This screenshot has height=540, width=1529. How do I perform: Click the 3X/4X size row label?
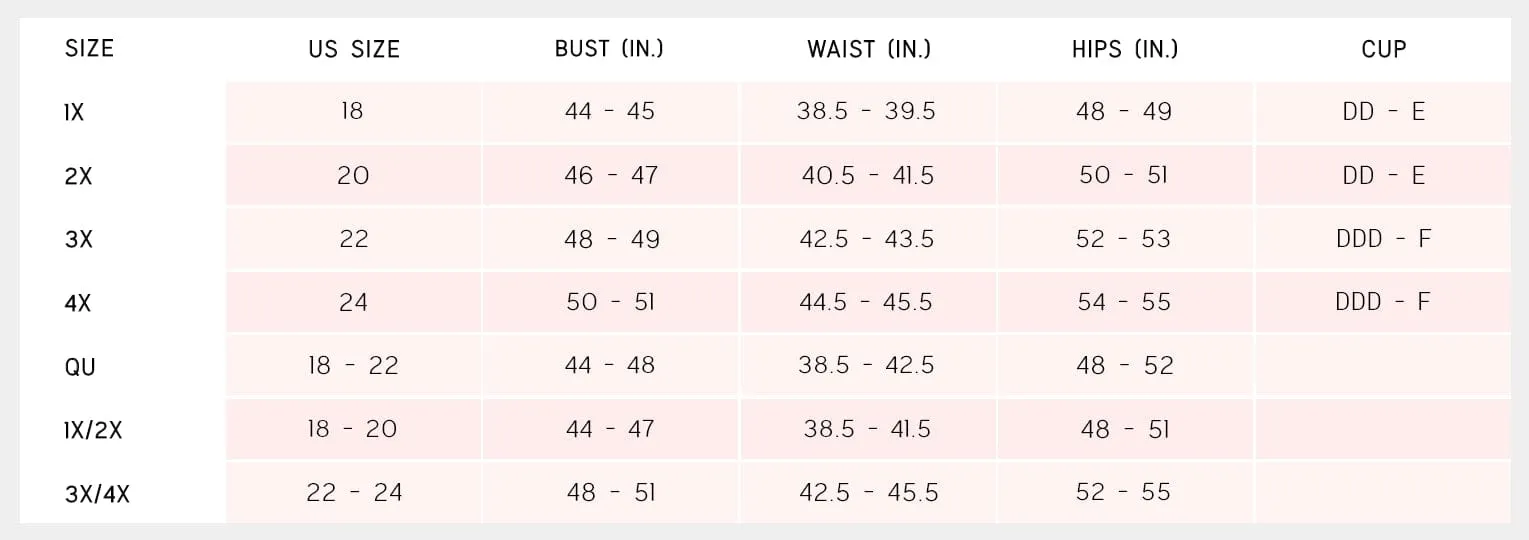(97, 494)
